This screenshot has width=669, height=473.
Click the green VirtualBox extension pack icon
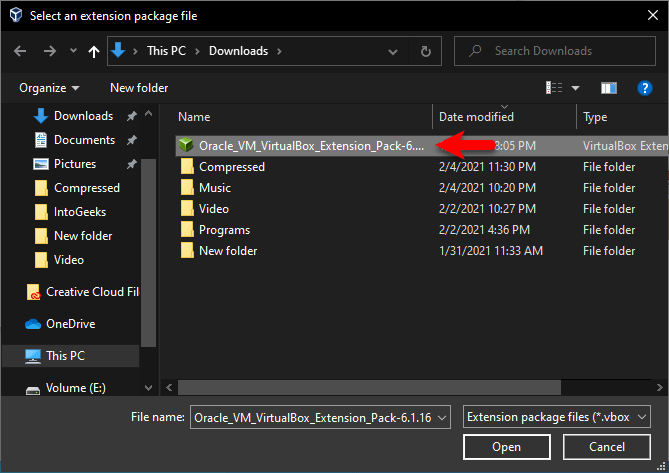tap(186, 145)
